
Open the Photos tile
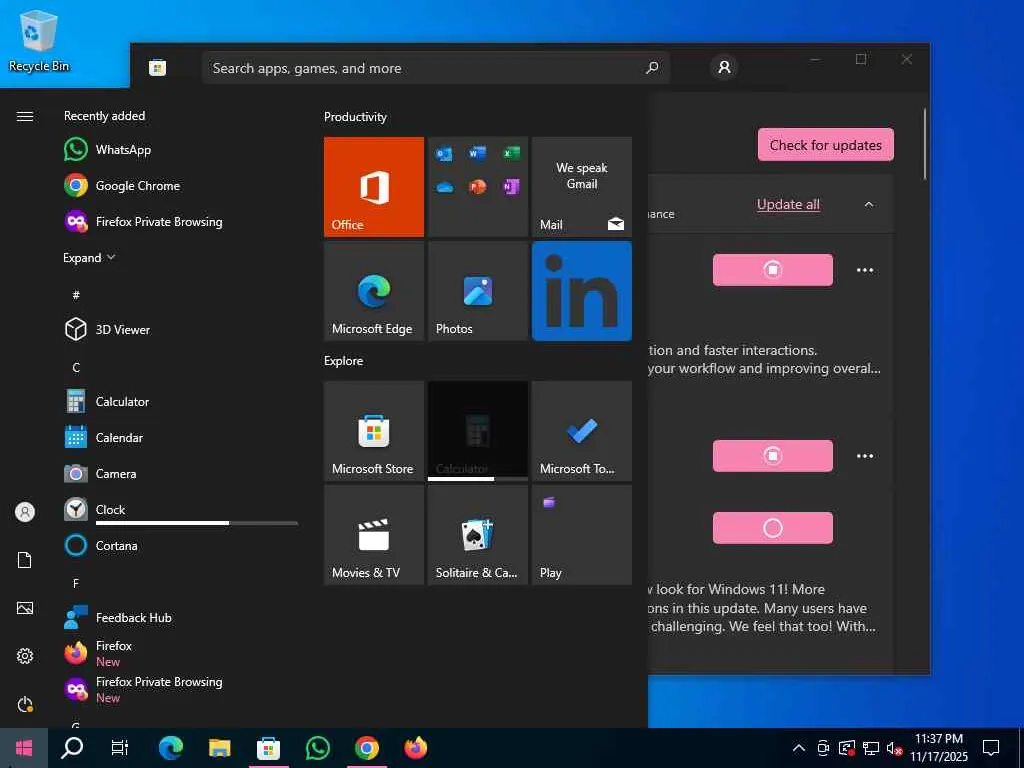(x=477, y=291)
